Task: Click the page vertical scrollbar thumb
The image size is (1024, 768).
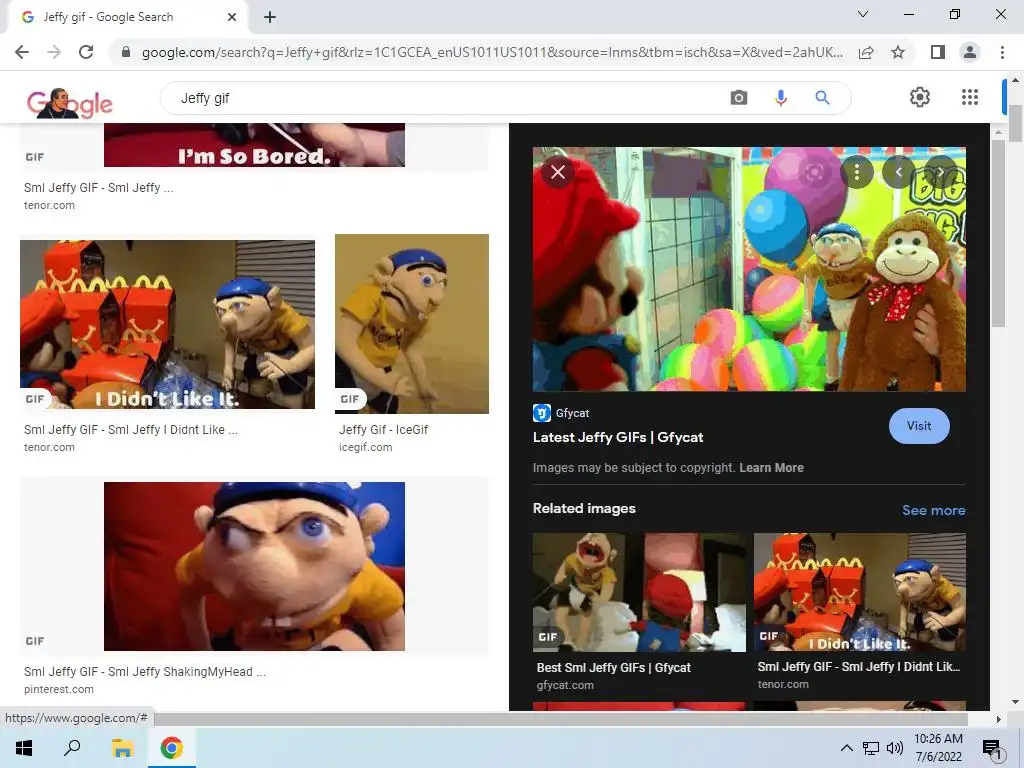Action: coord(1016,123)
